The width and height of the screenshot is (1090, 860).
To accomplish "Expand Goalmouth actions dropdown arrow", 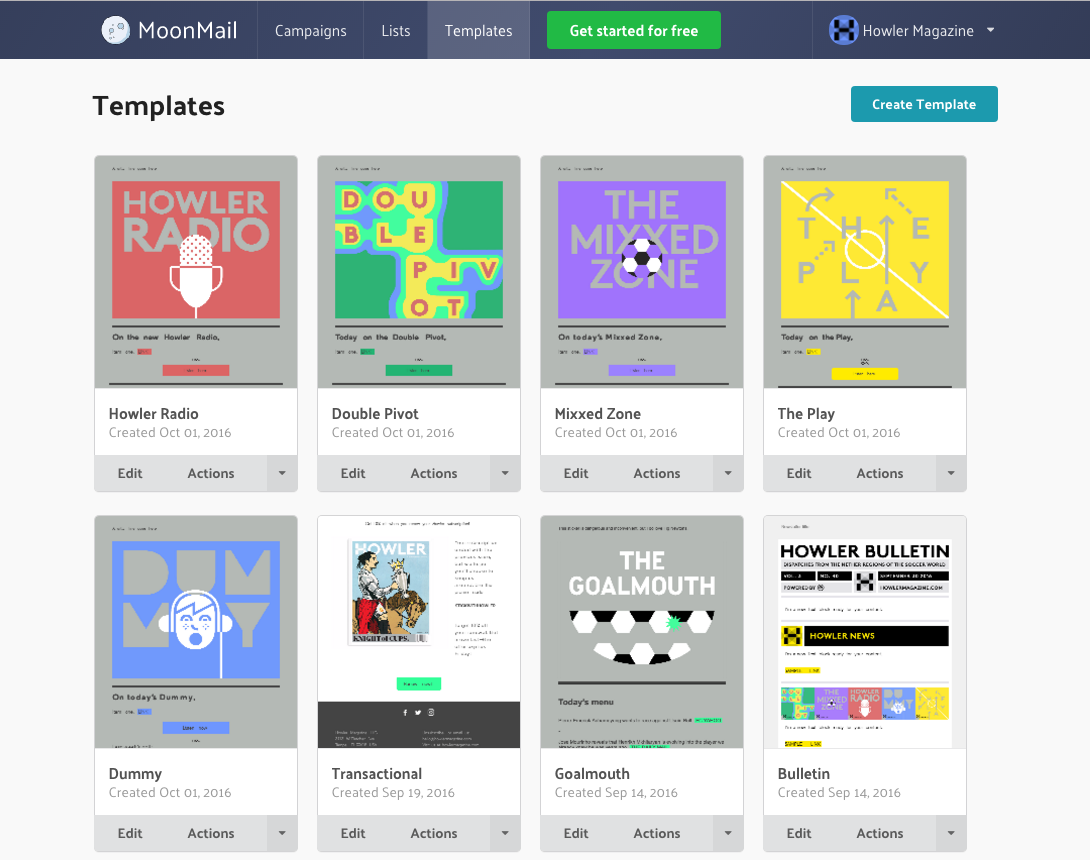I will click(x=729, y=834).
